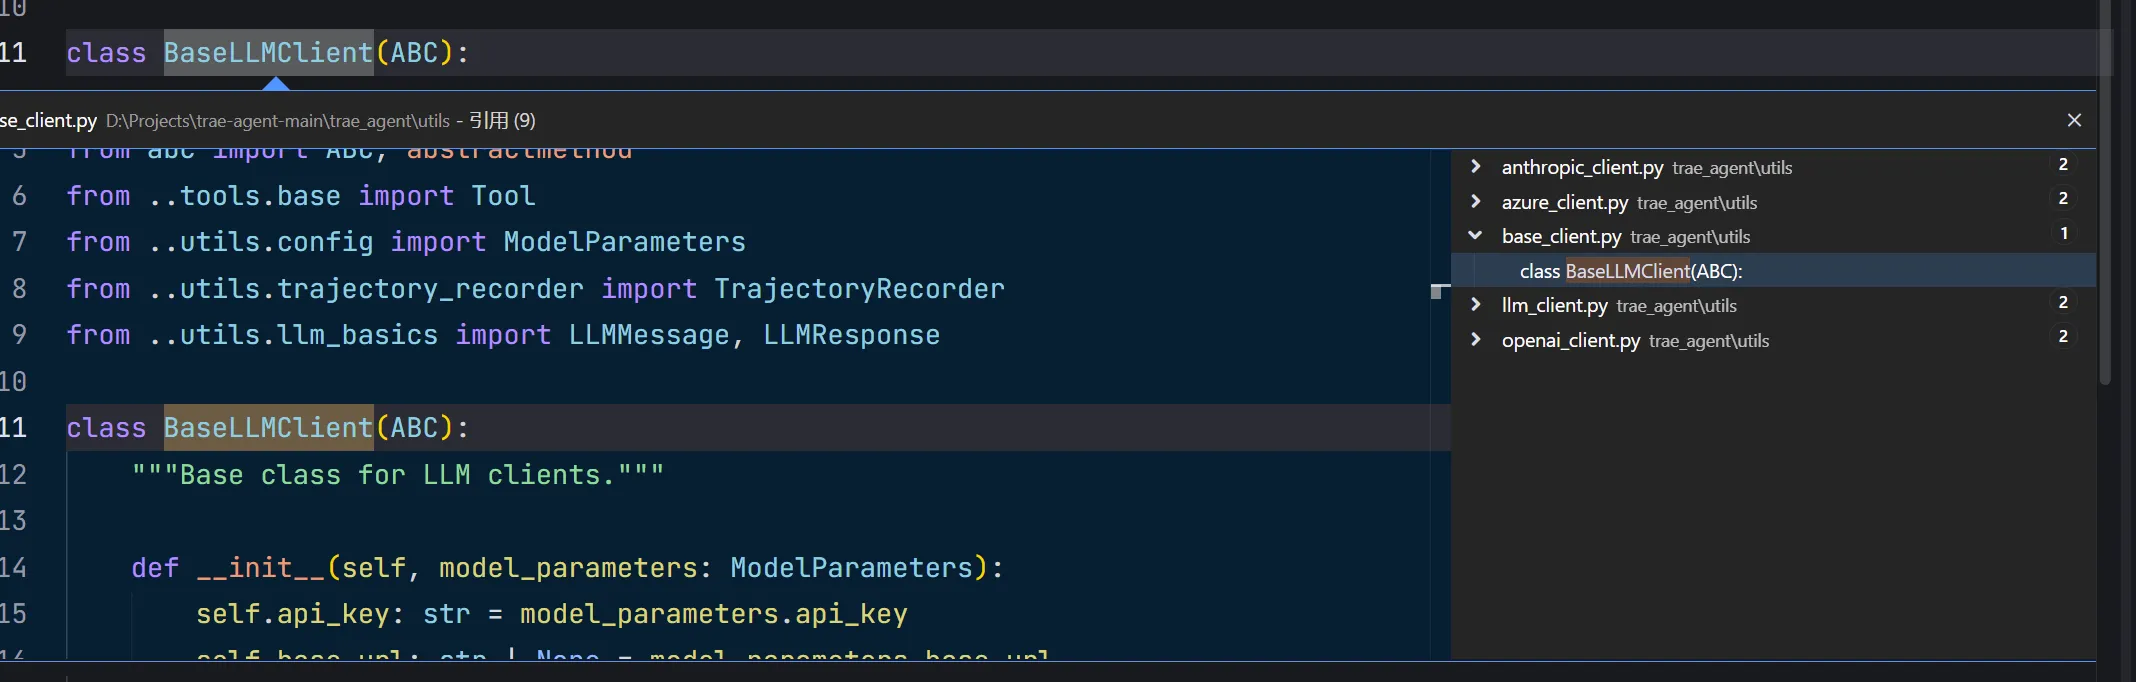This screenshot has width=2136, height=682.
Task: Select the anthropic_client.py file name in references
Action: pyautogui.click(x=1582, y=168)
